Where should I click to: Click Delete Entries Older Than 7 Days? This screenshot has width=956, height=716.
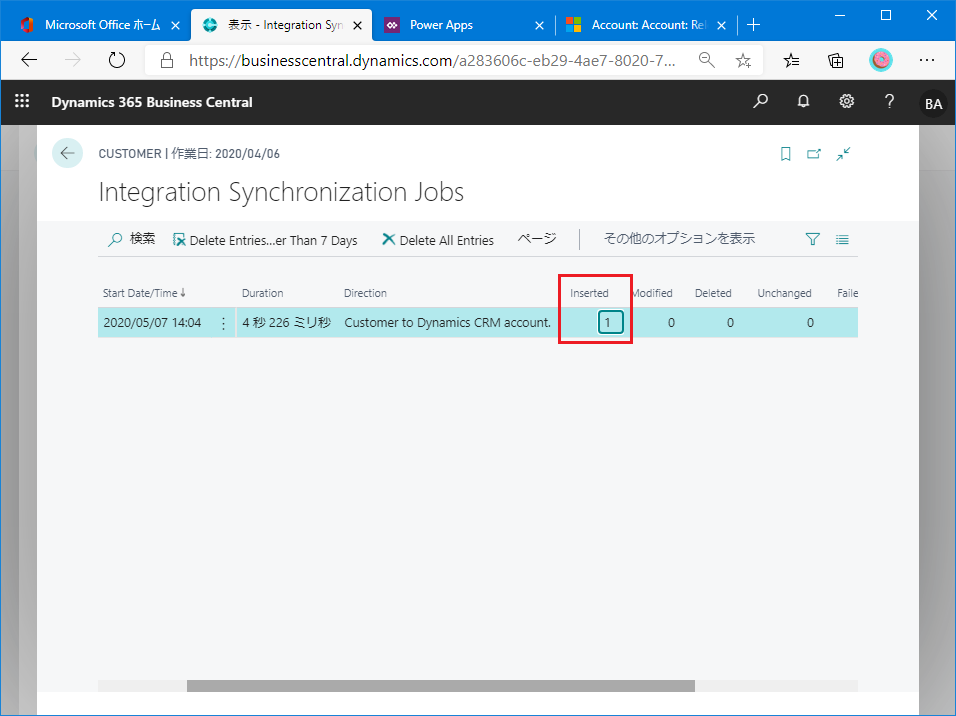(265, 240)
